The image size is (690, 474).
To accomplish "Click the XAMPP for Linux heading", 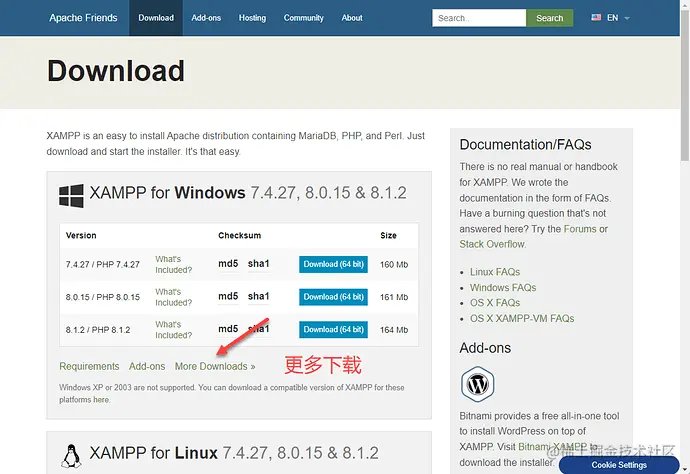I will (234, 453).
